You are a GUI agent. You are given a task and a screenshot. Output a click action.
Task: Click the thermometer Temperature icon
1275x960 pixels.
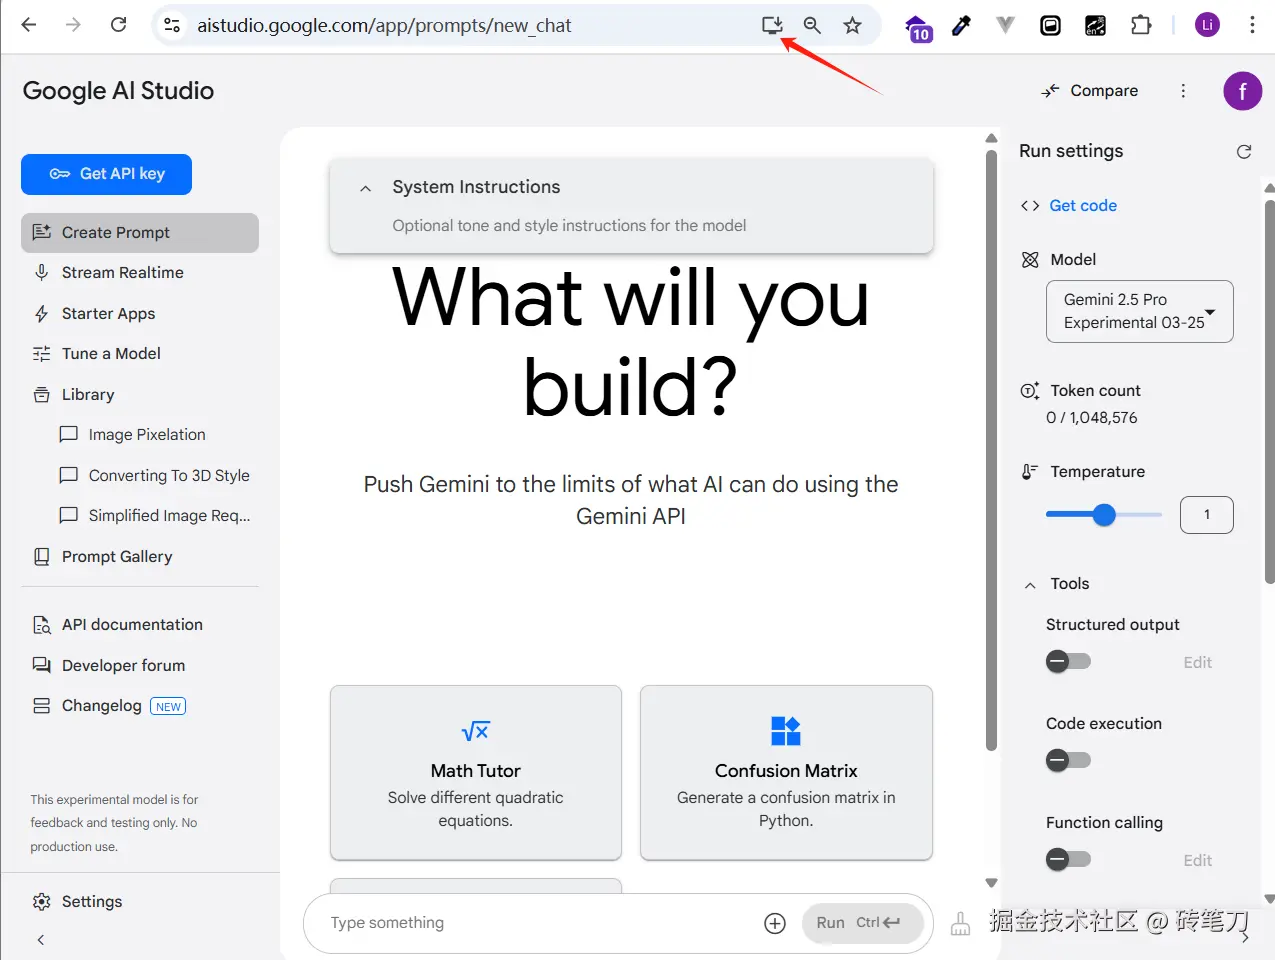(x=1029, y=472)
